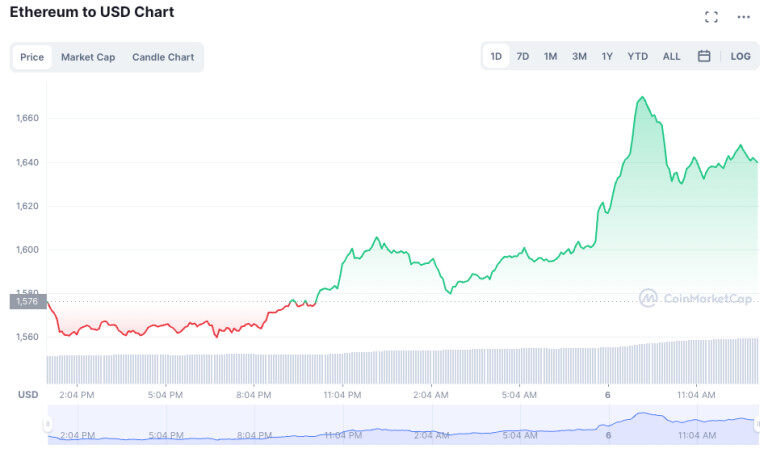This screenshot has height=453, width=768.
Task: Switch to the Candle Chart tab
Action: pos(163,57)
